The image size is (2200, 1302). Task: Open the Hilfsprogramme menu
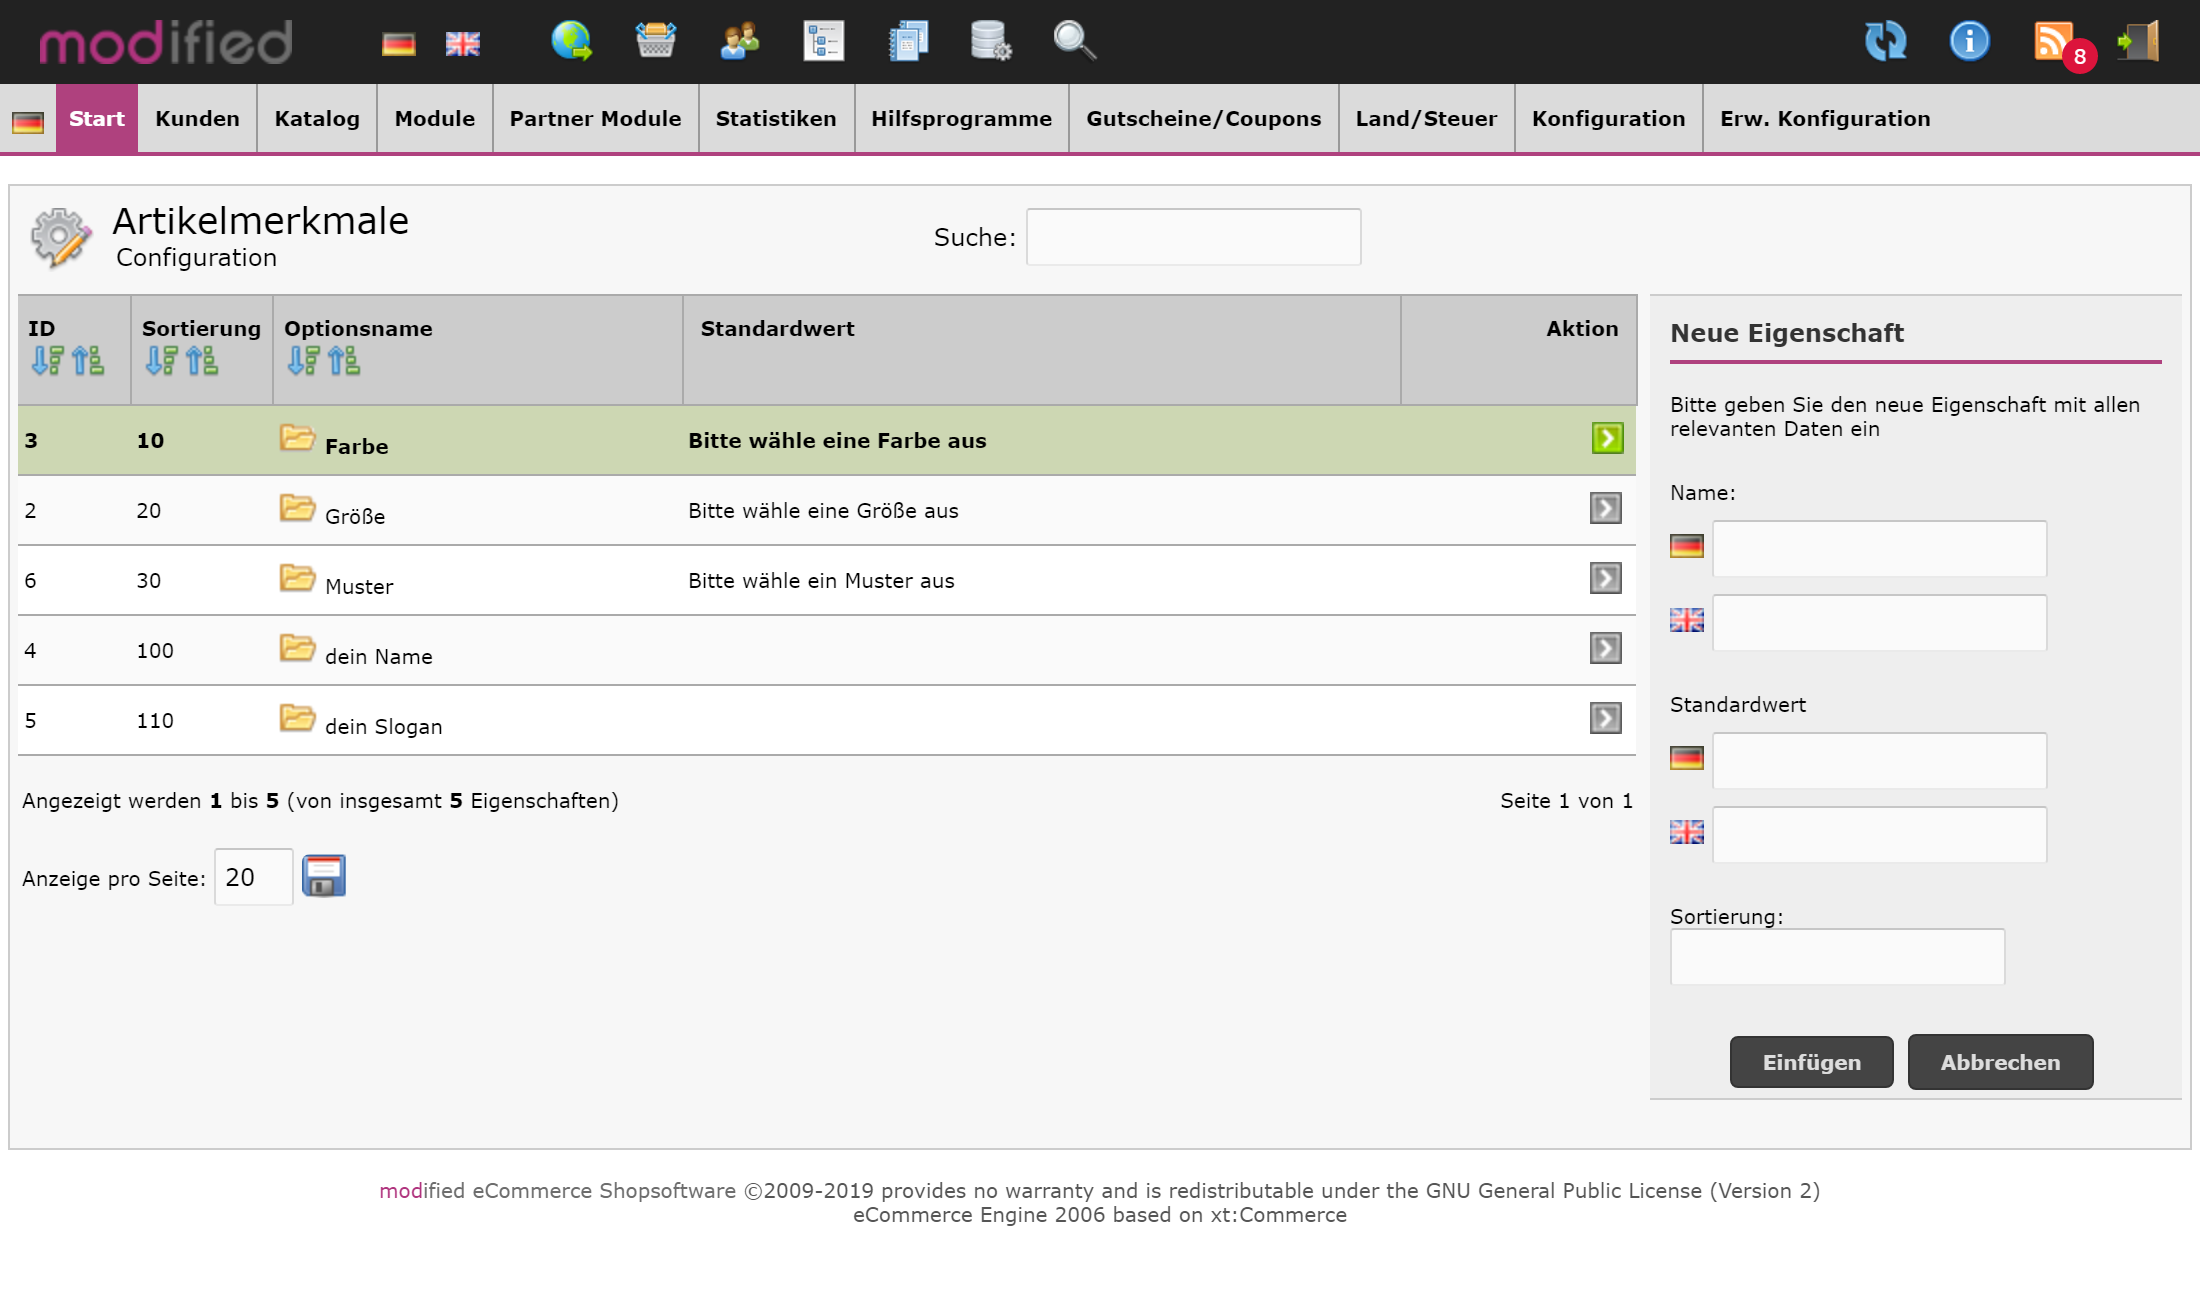point(961,119)
